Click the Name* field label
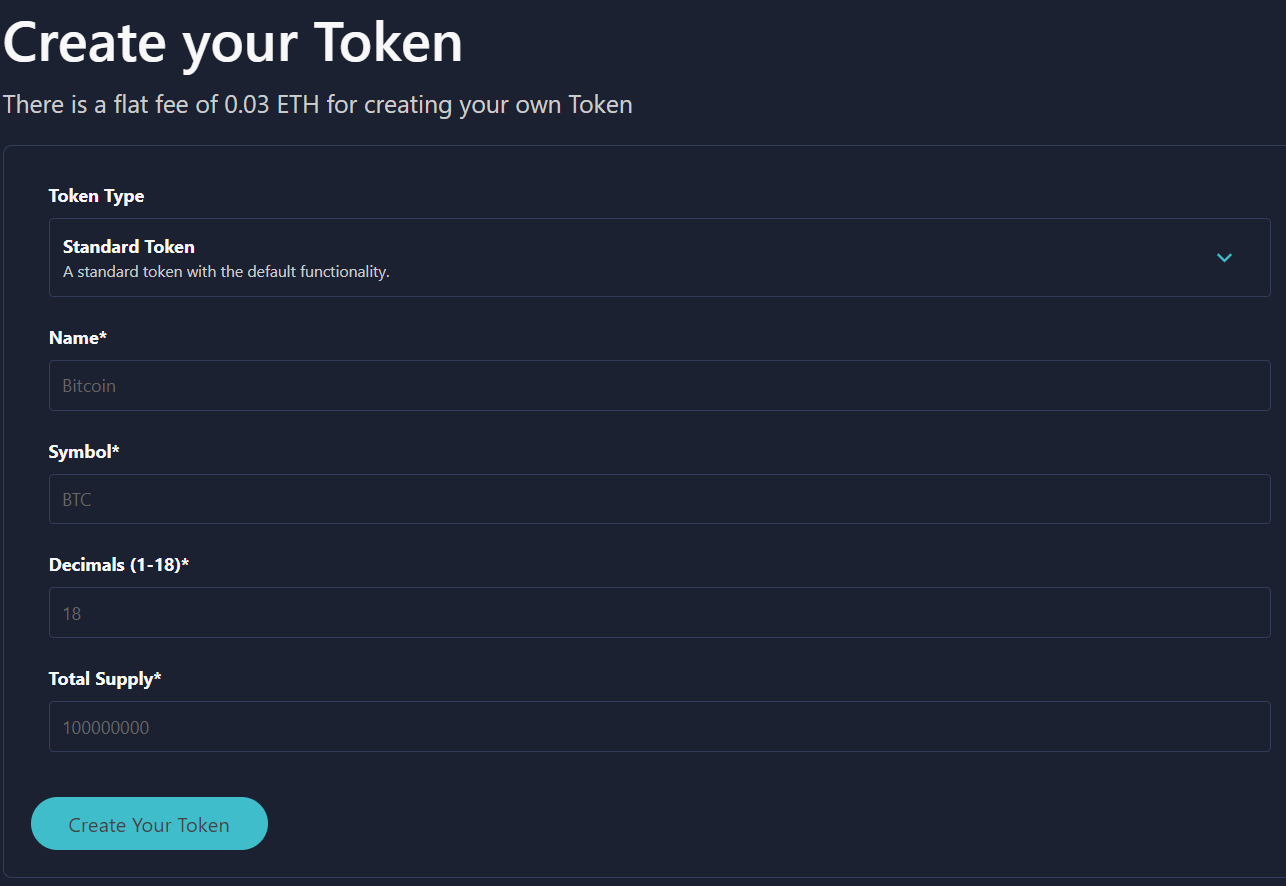The height and width of the screenshot is (886, 1286). (77, 337)
